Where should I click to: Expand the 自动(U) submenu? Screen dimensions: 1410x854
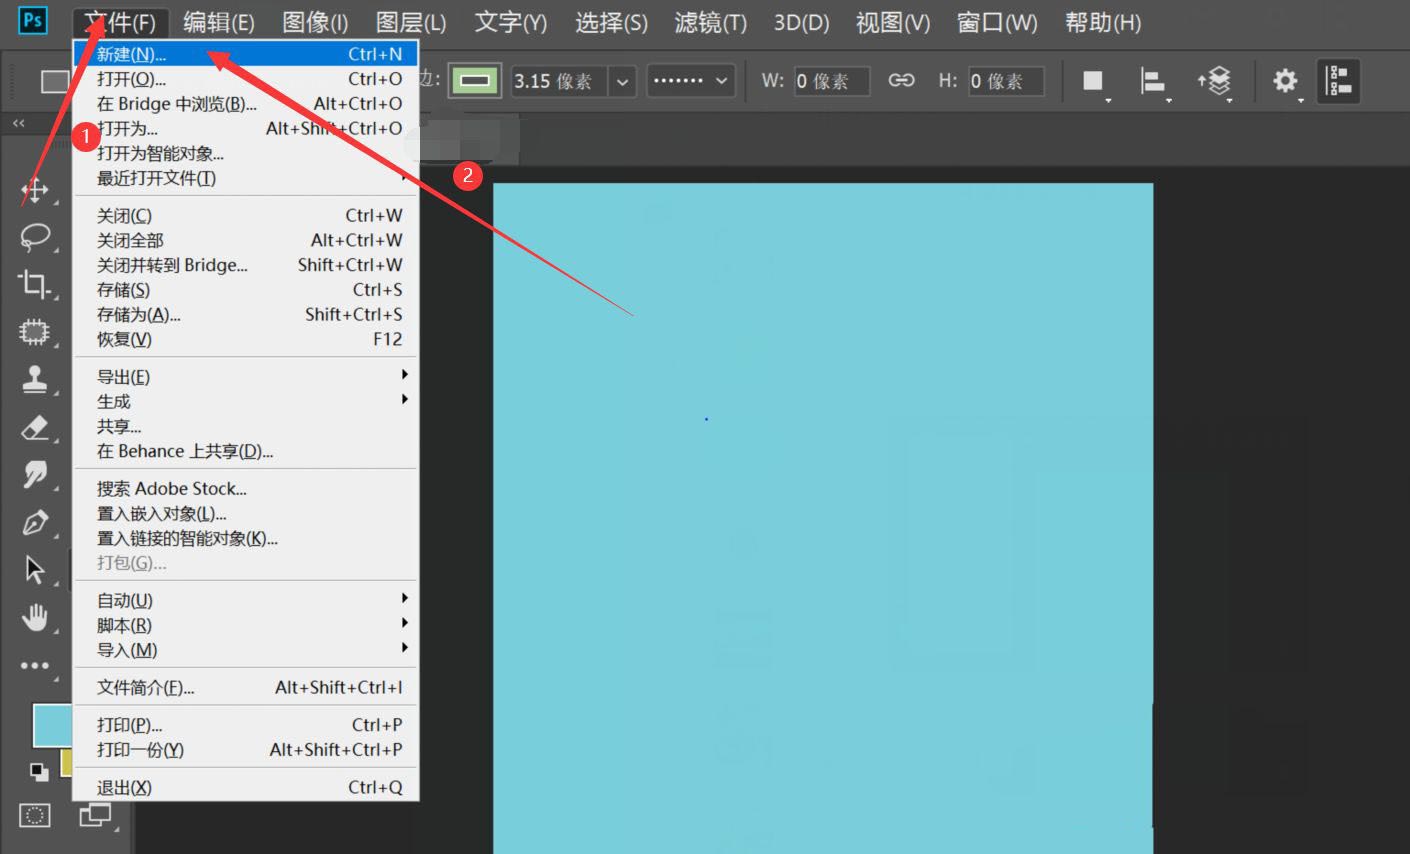[x=245, y=600]
